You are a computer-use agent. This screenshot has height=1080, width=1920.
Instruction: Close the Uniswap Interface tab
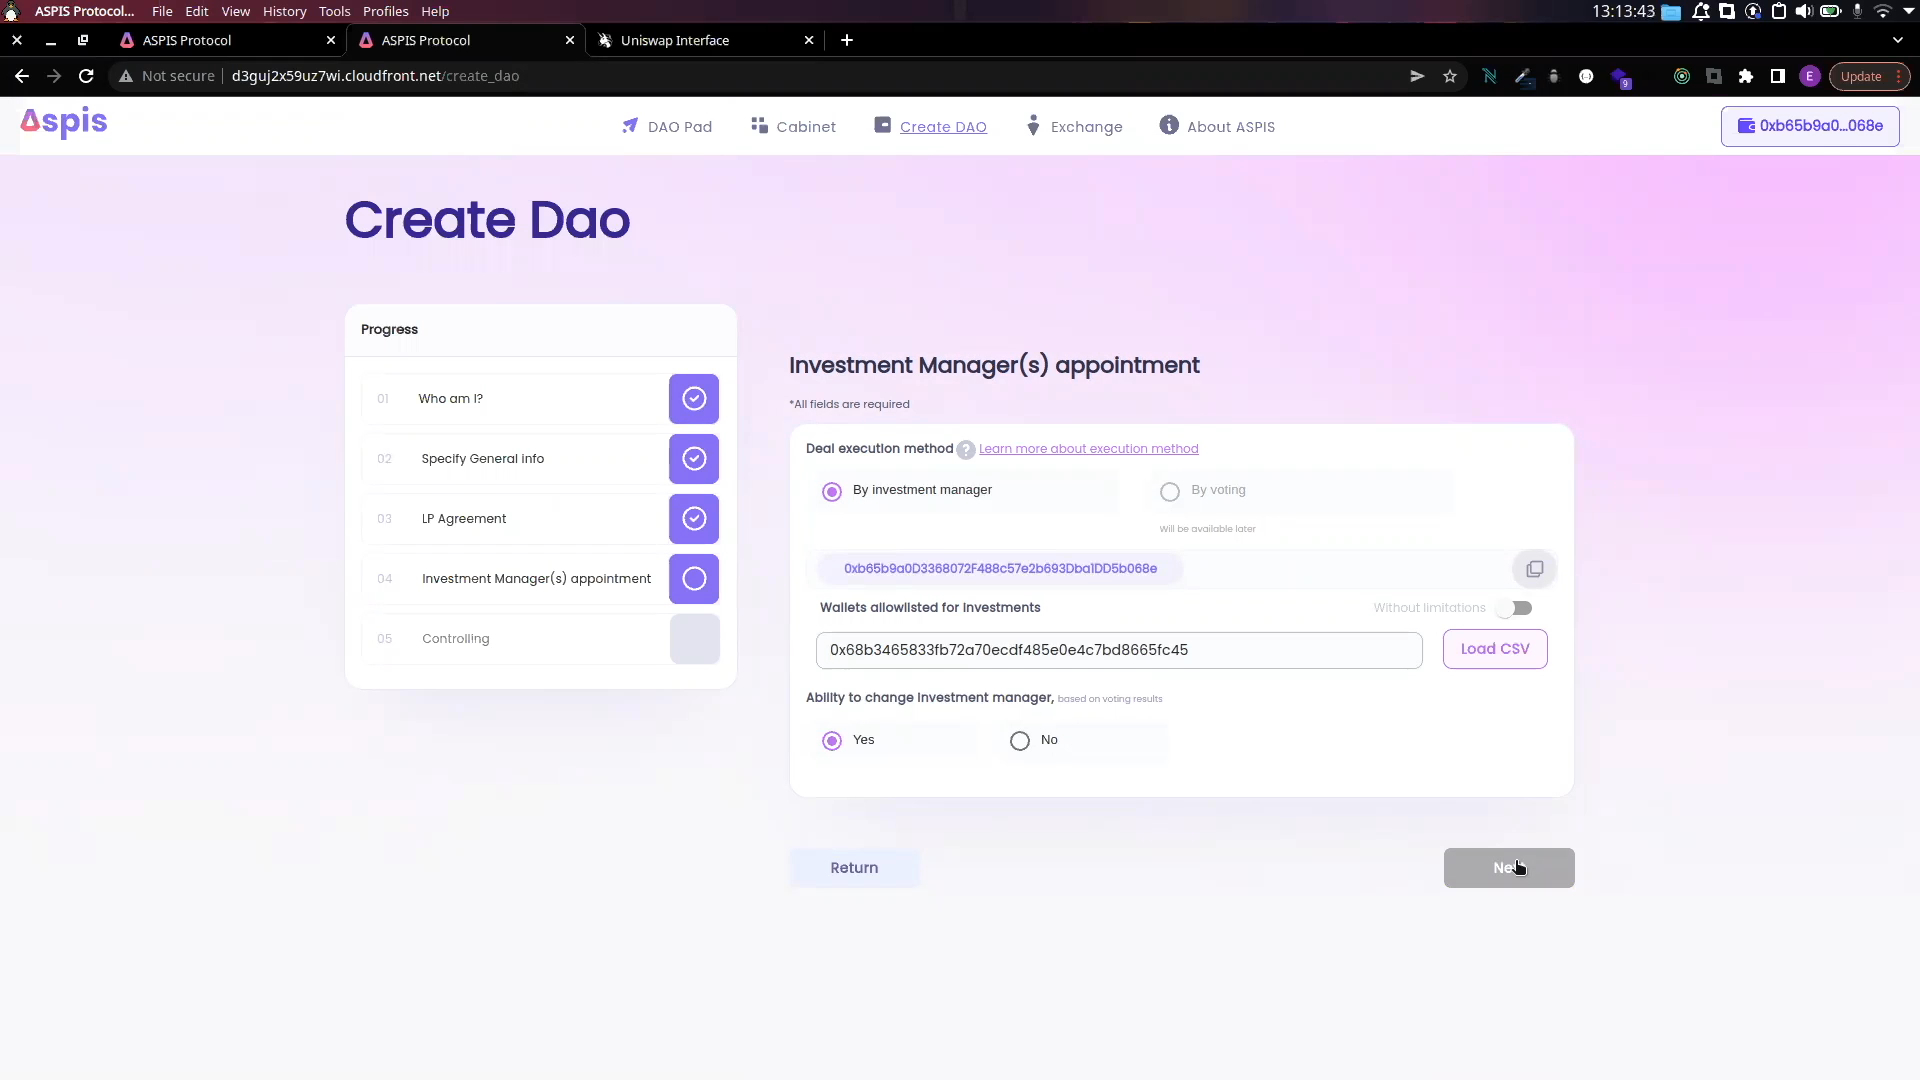point(809,40)
